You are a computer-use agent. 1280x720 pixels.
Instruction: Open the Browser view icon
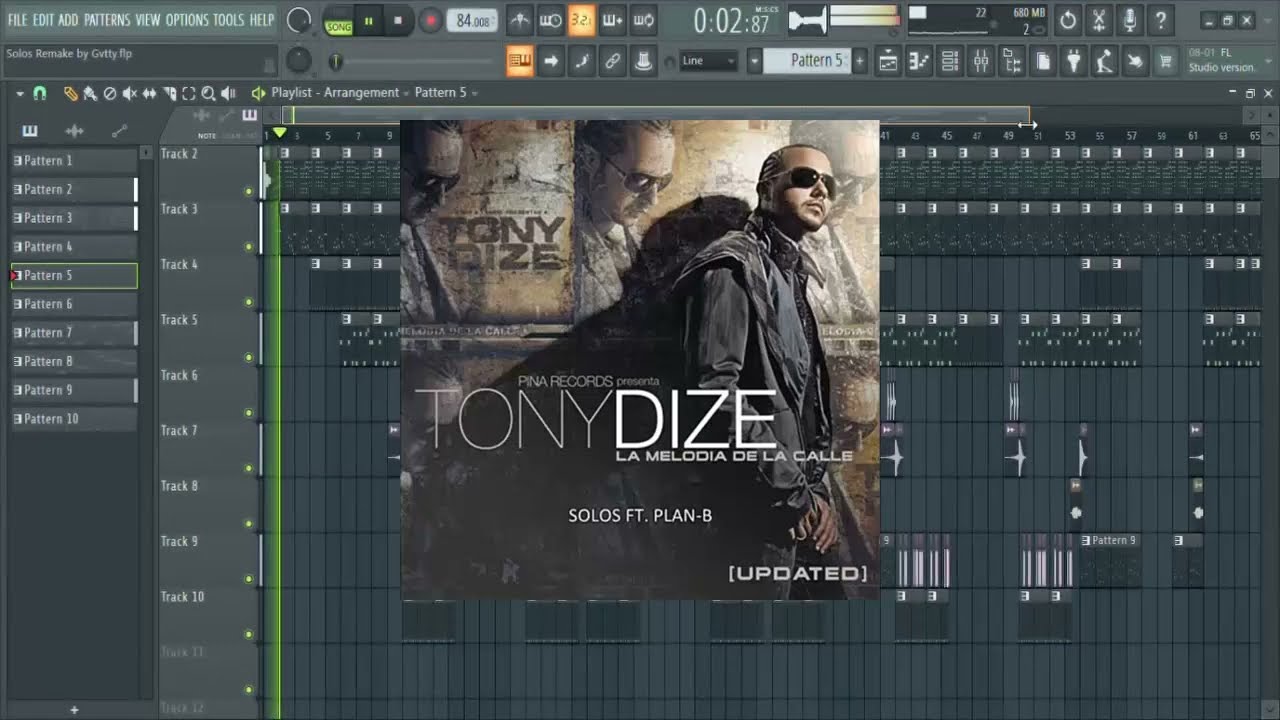[x=1012, y=61]
